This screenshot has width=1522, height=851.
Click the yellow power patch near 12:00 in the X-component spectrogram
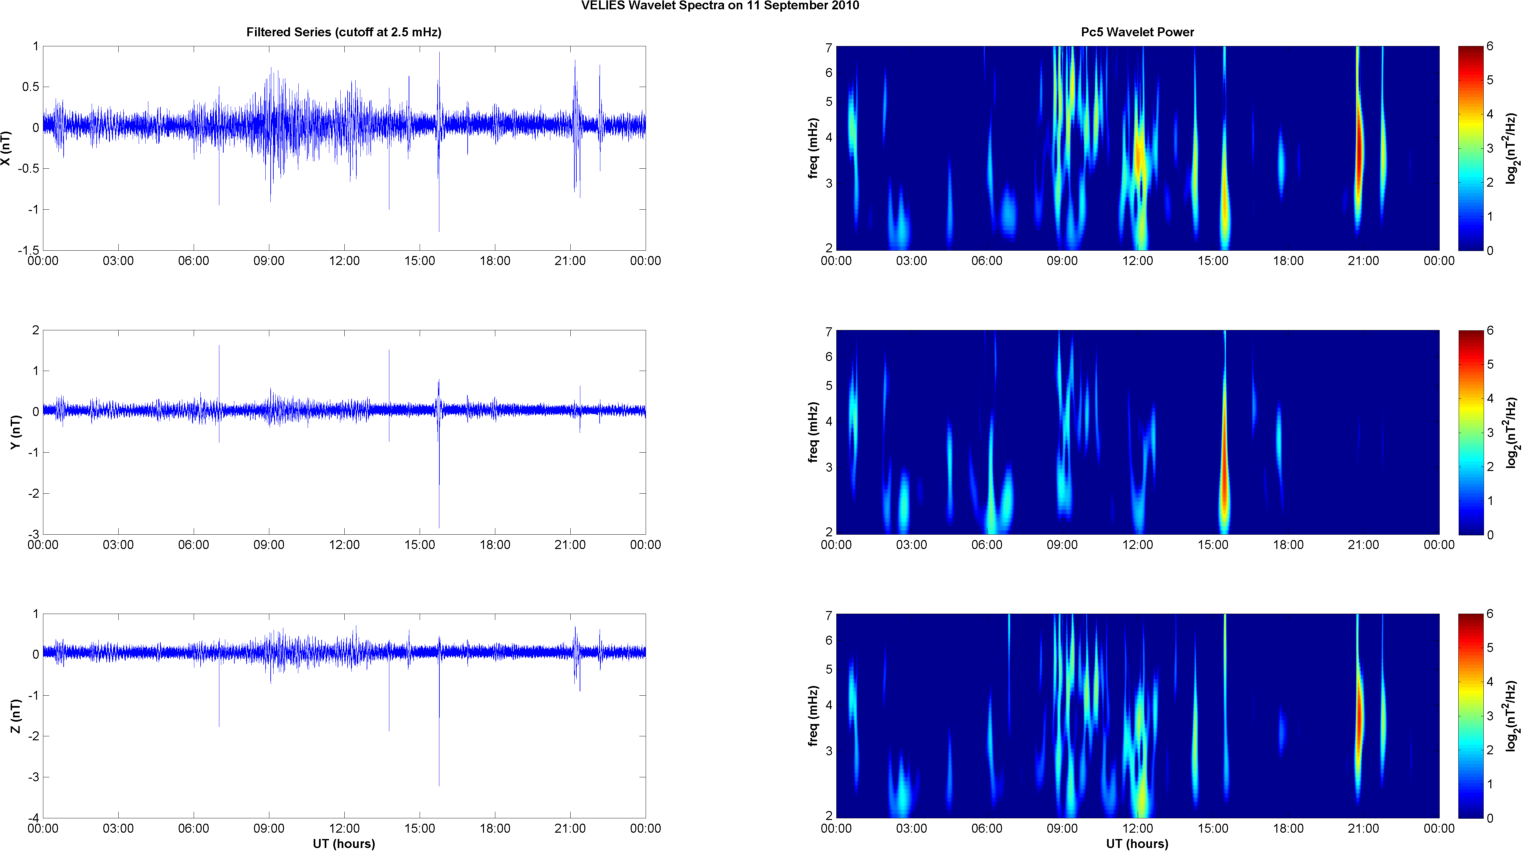pyautogui.click(x=1138, y=155)
